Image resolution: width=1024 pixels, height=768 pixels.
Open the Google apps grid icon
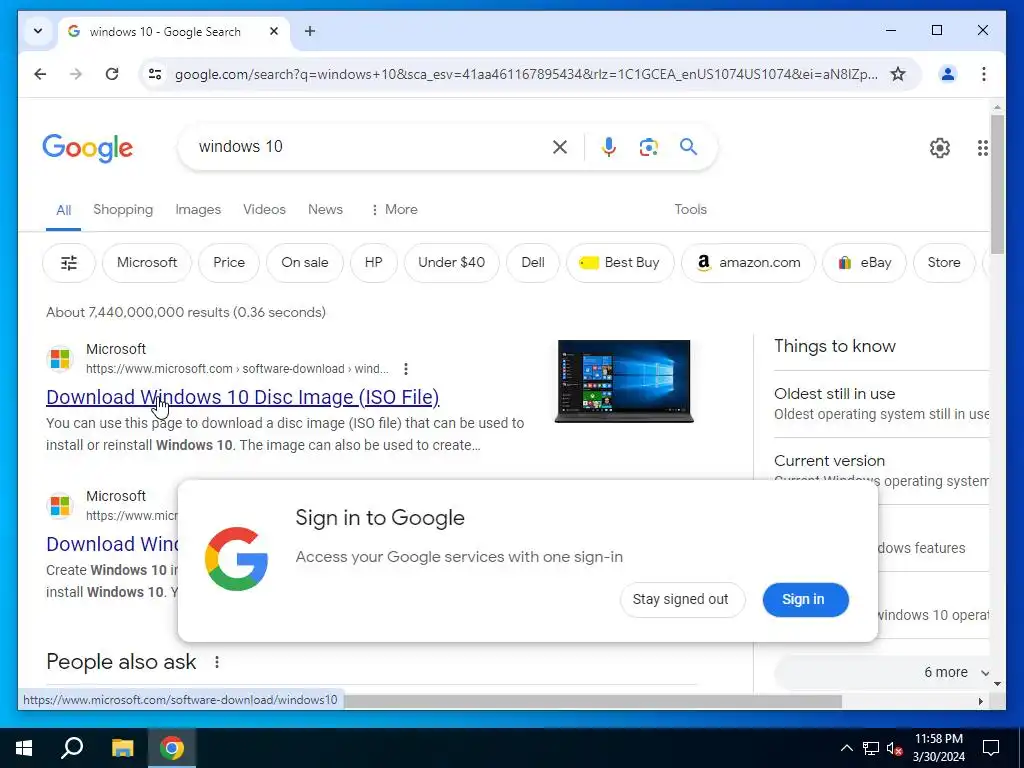click(x=982, y=148)
